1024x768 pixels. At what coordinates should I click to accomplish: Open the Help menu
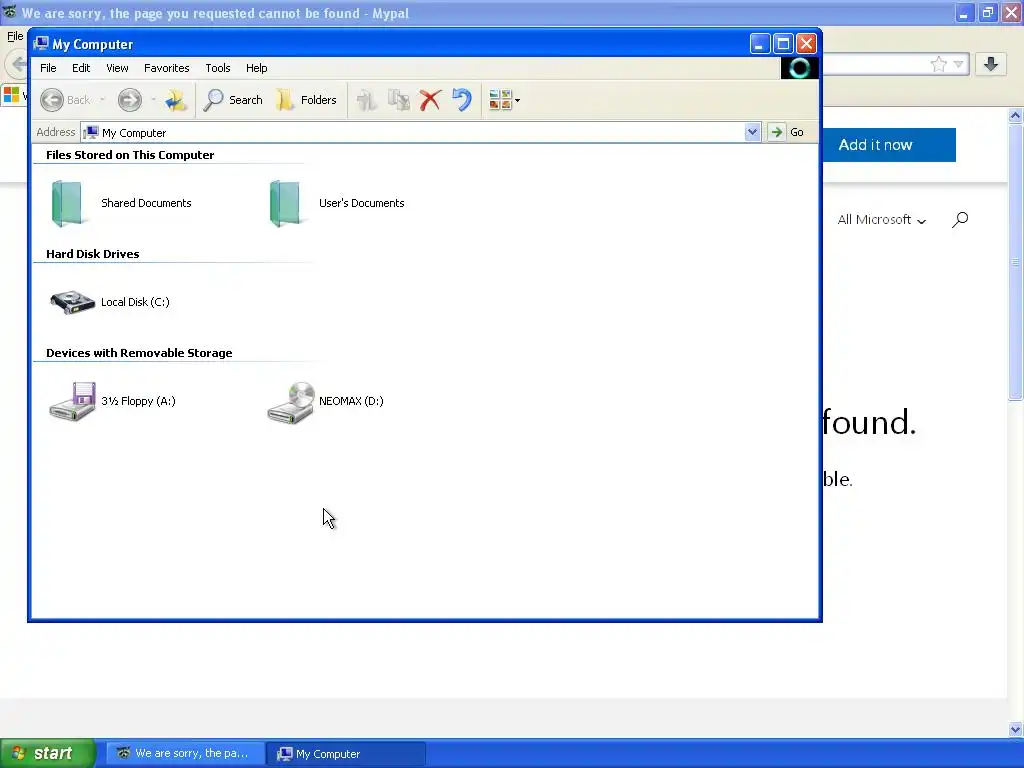pos(257,68)
